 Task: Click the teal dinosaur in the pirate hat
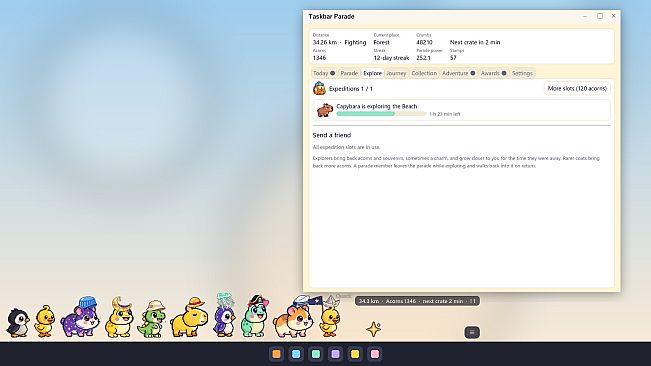(x=255, y=316)
